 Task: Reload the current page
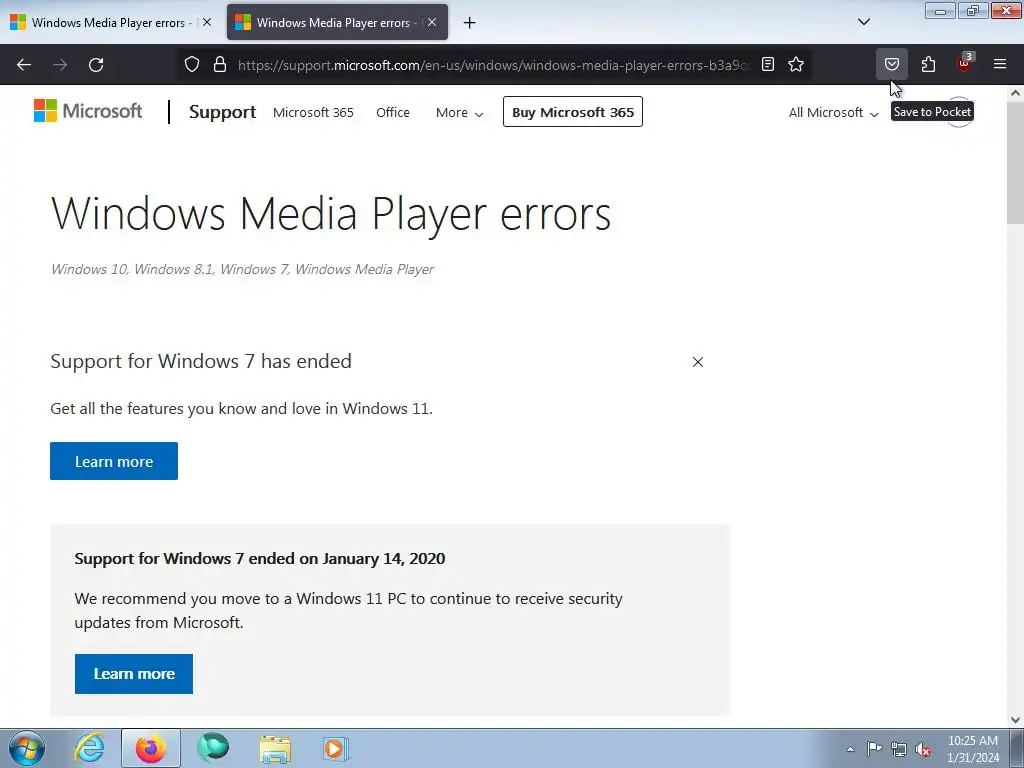point(96,65)
